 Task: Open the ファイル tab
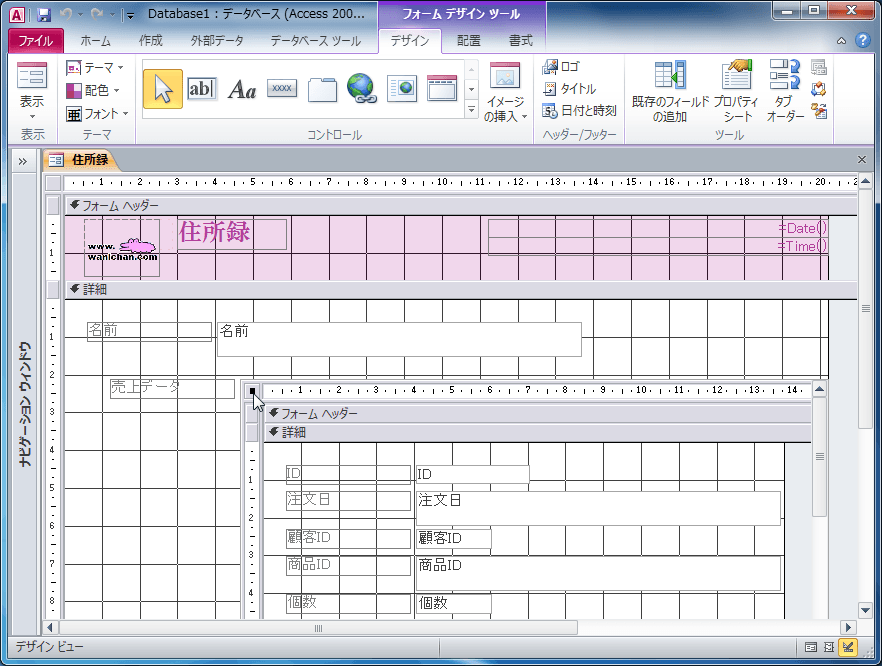(x=35, y=40)
